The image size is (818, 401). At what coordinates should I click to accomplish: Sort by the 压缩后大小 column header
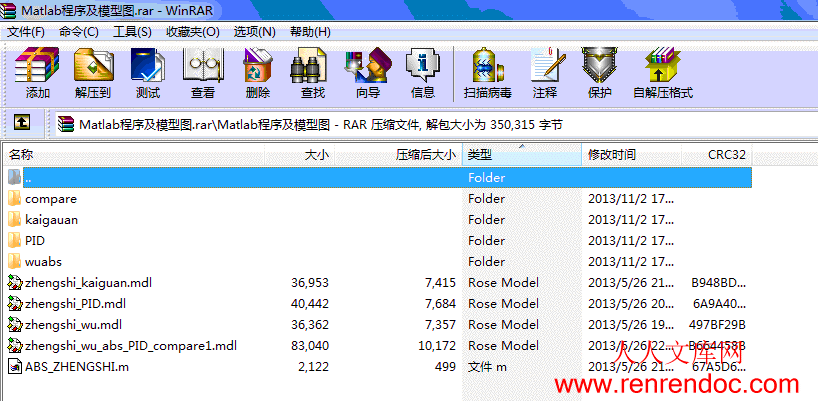(x=399, y=154)
